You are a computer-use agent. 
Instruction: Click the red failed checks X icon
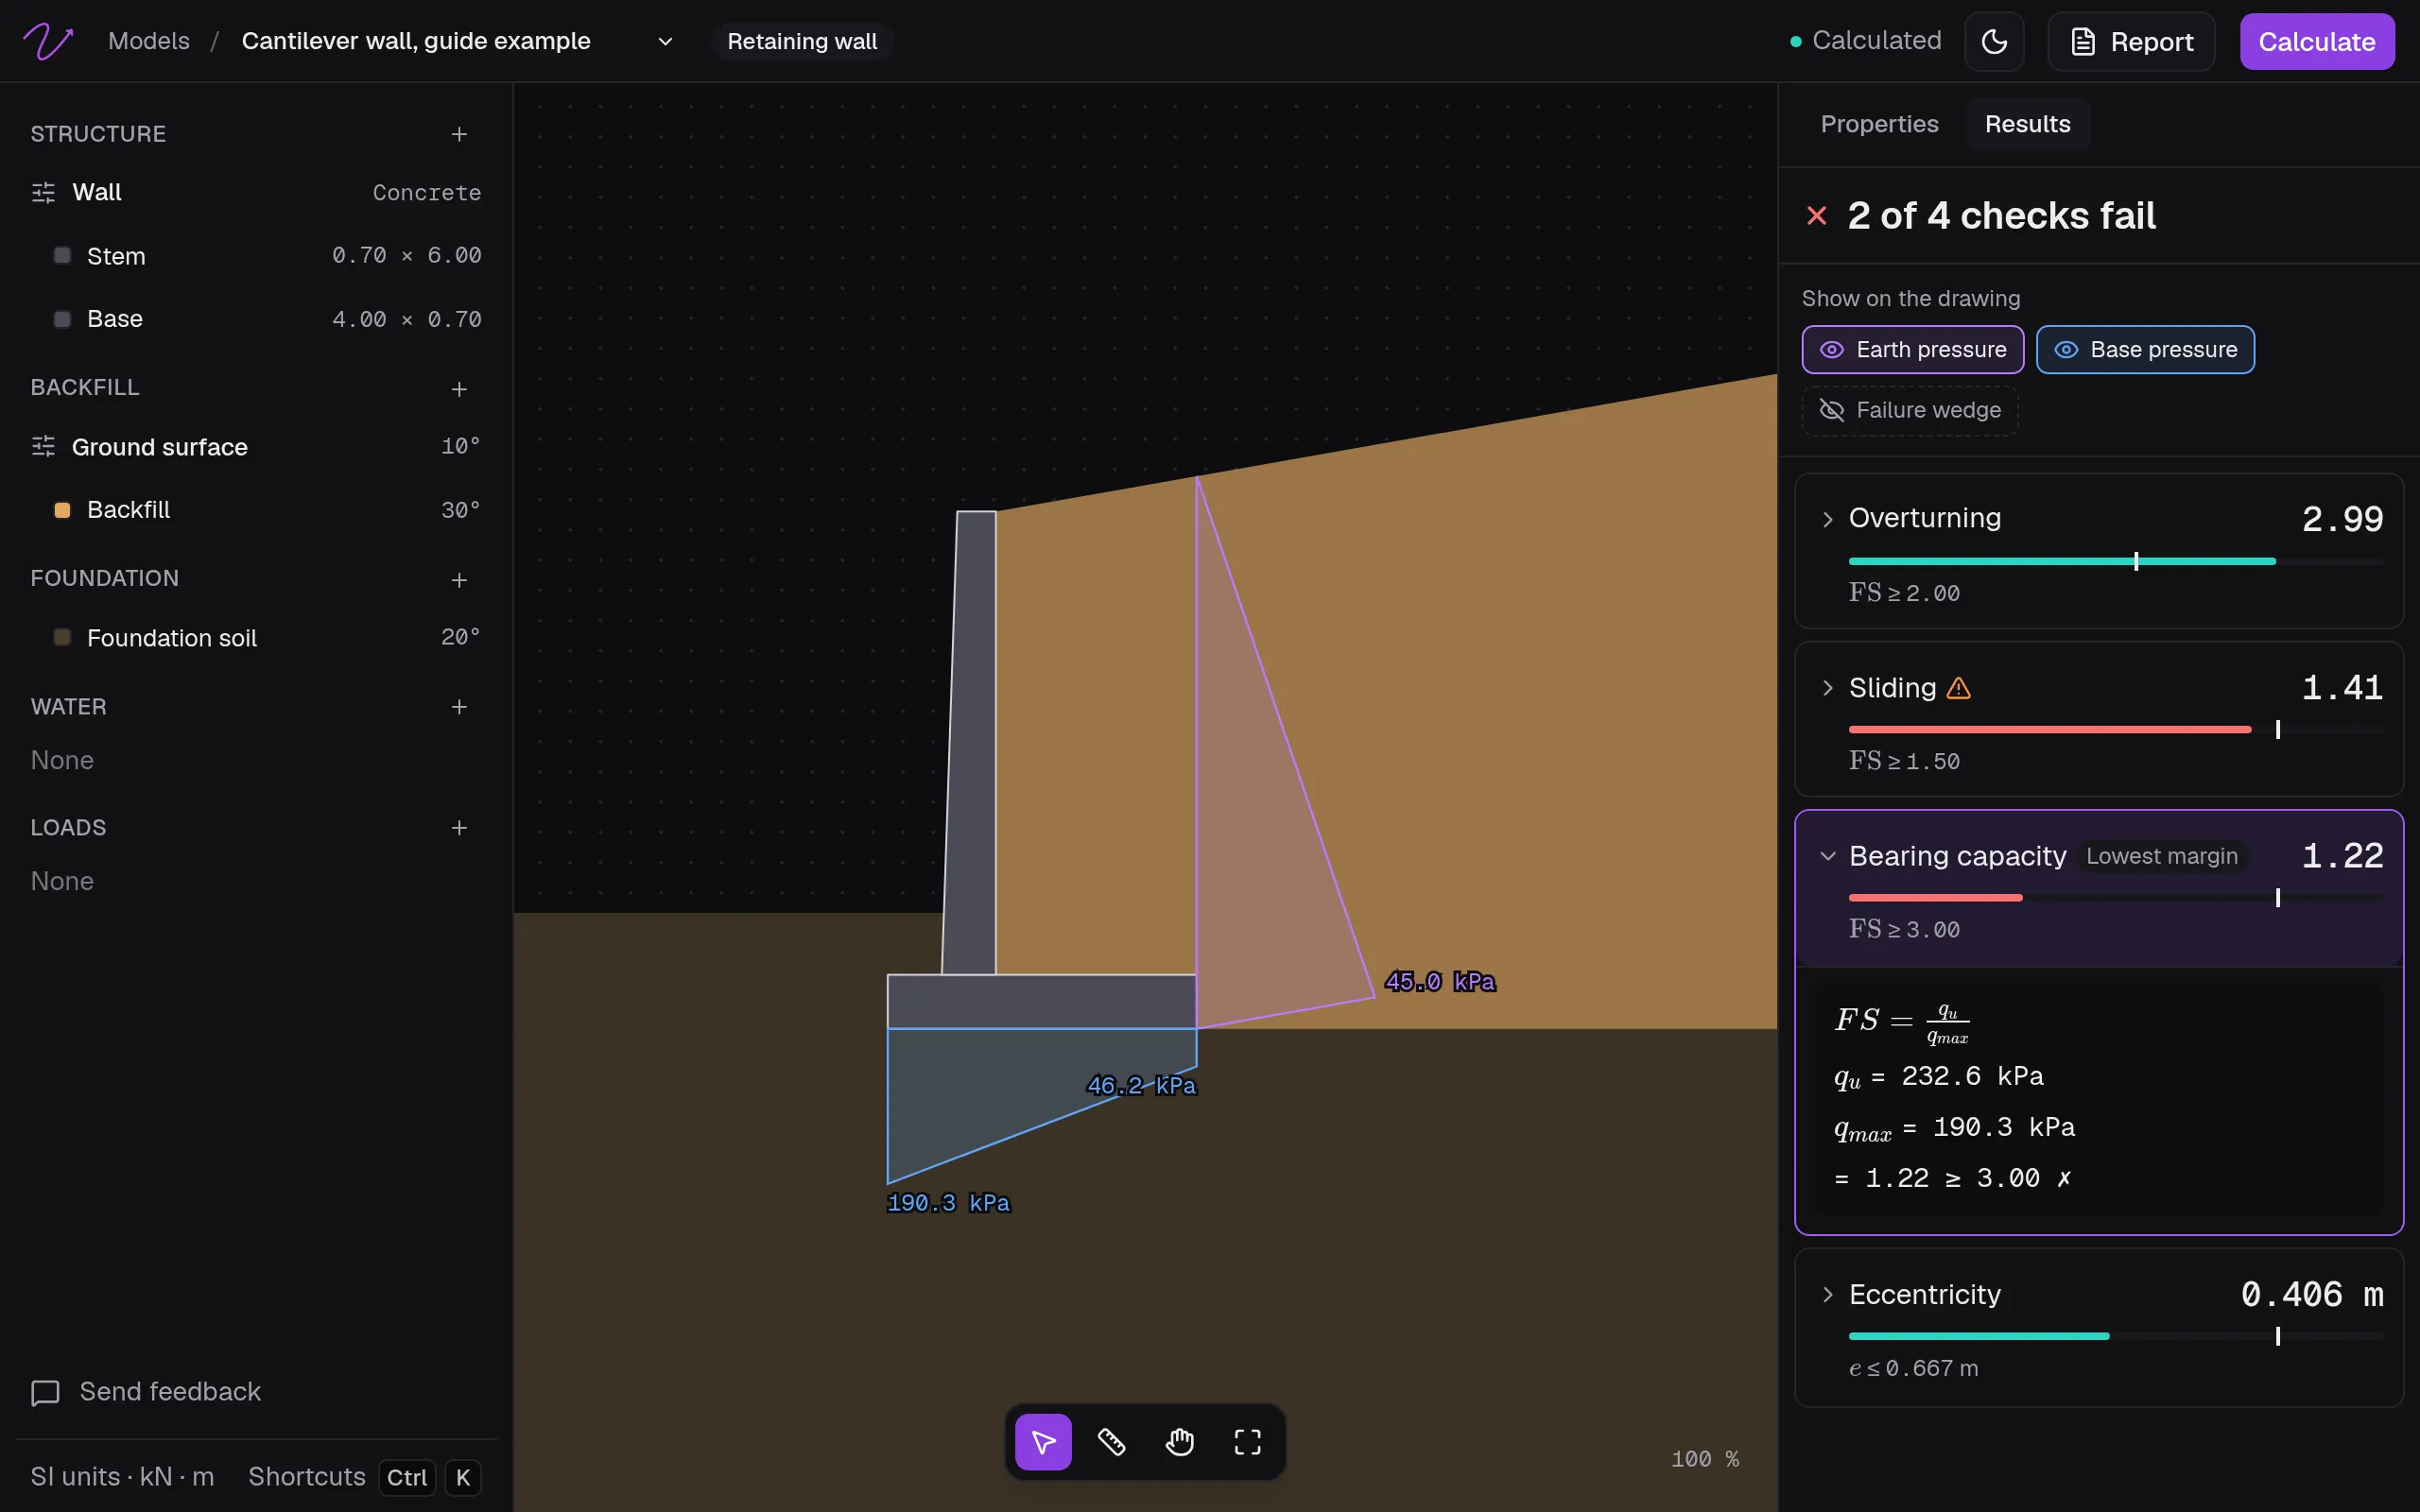[1817, 216]
